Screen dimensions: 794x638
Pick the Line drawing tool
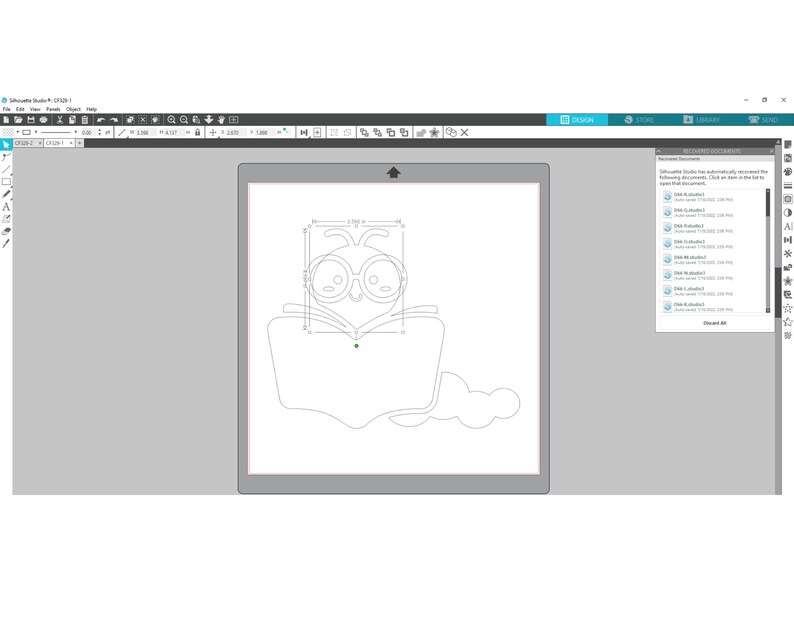6,170
